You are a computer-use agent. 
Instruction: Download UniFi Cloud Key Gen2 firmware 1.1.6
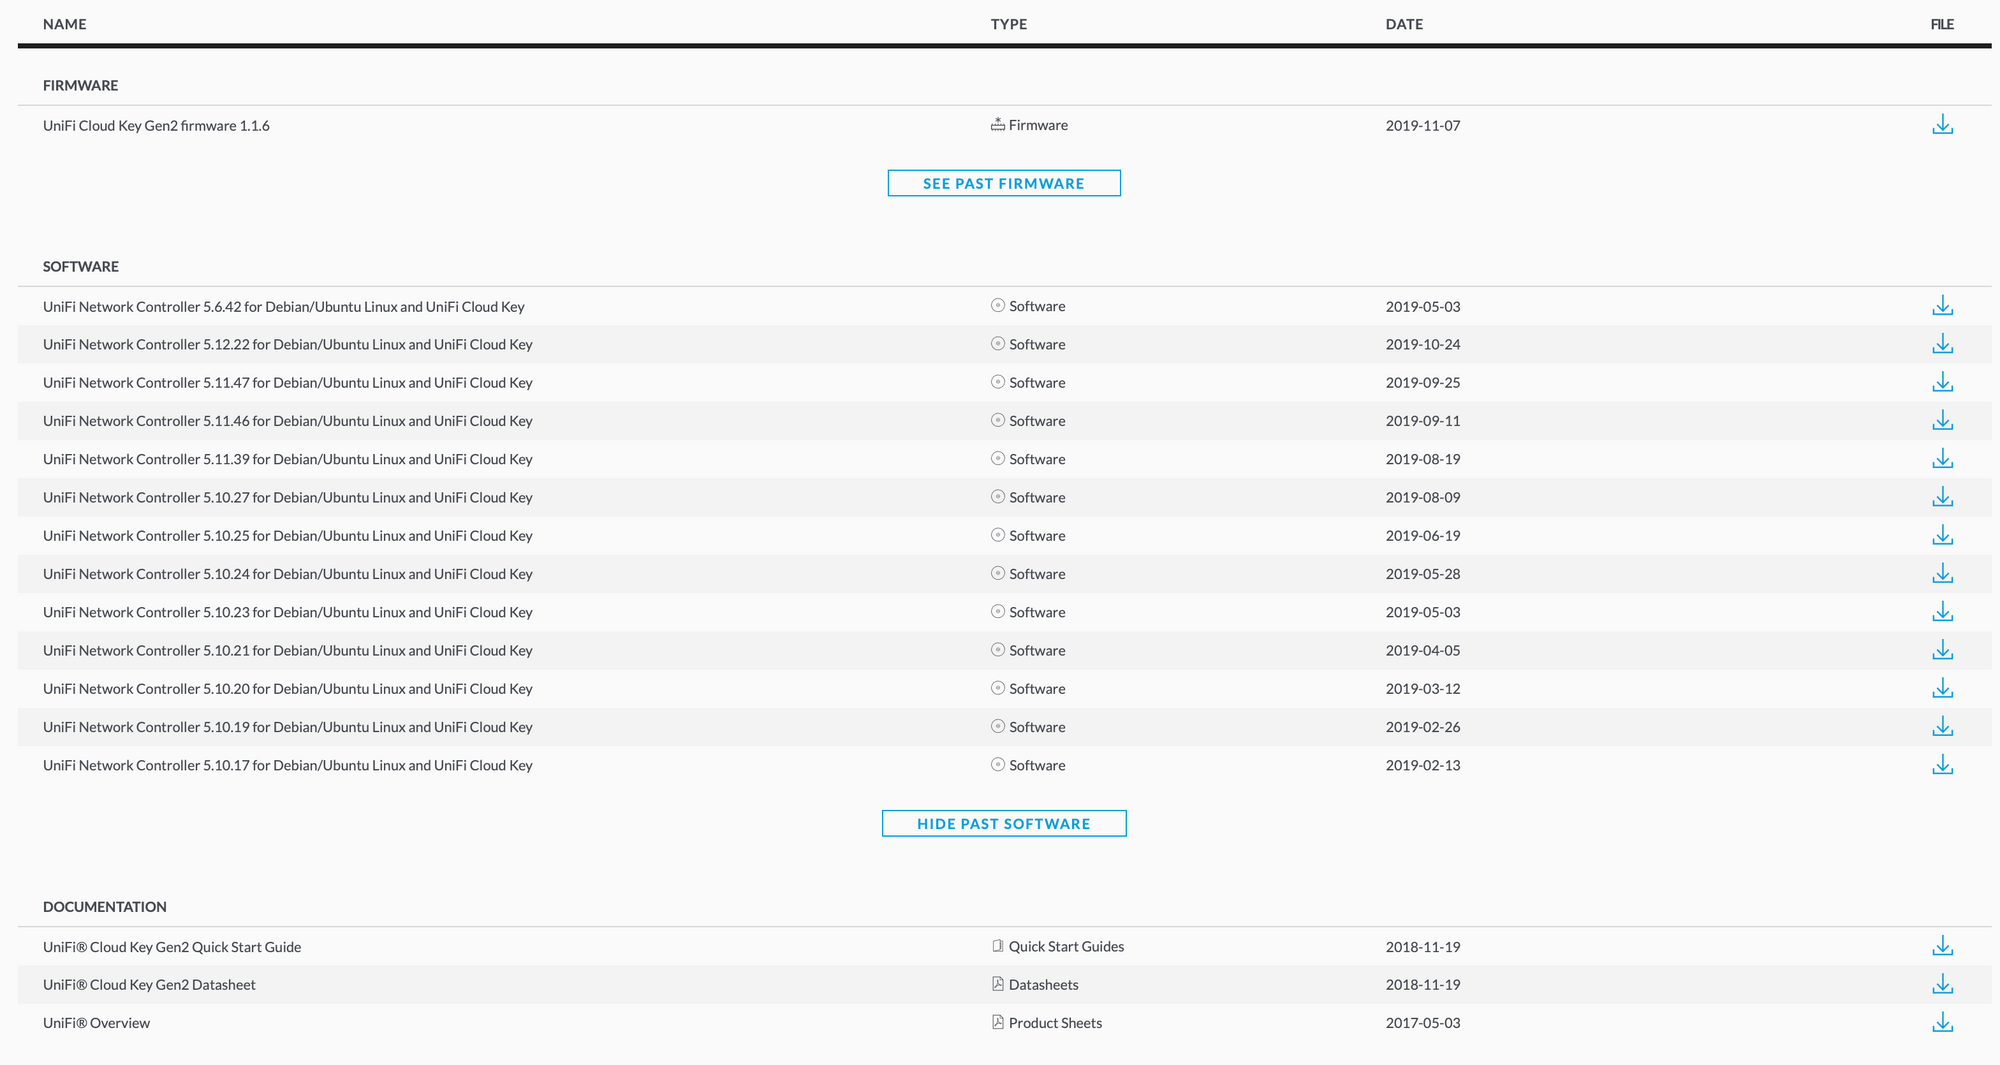(1942, 125)
